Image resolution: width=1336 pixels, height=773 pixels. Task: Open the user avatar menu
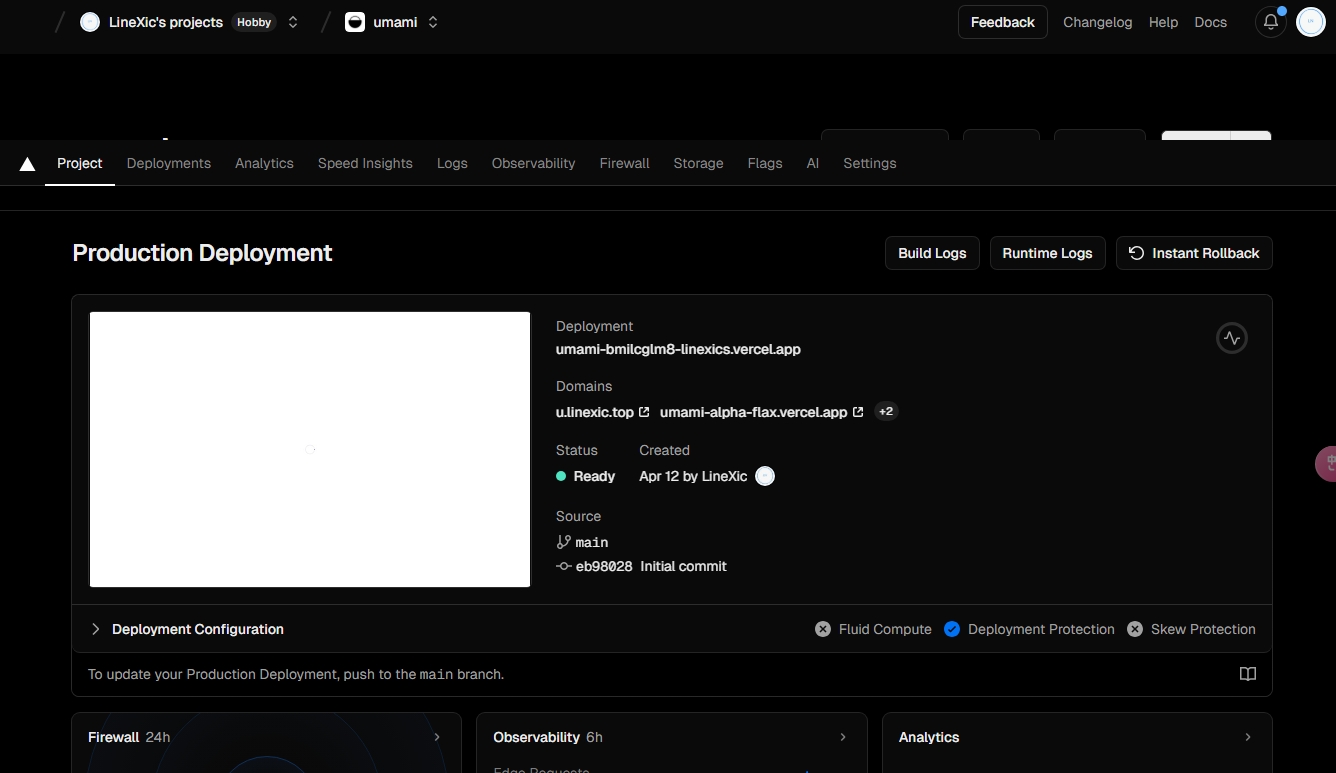1311,22
